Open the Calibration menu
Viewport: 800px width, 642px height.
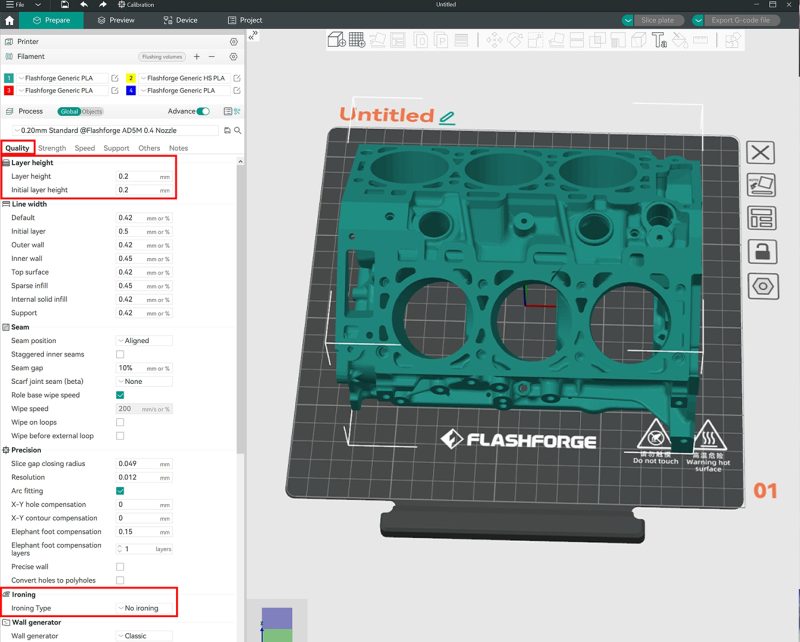click(x=136, y=5)
